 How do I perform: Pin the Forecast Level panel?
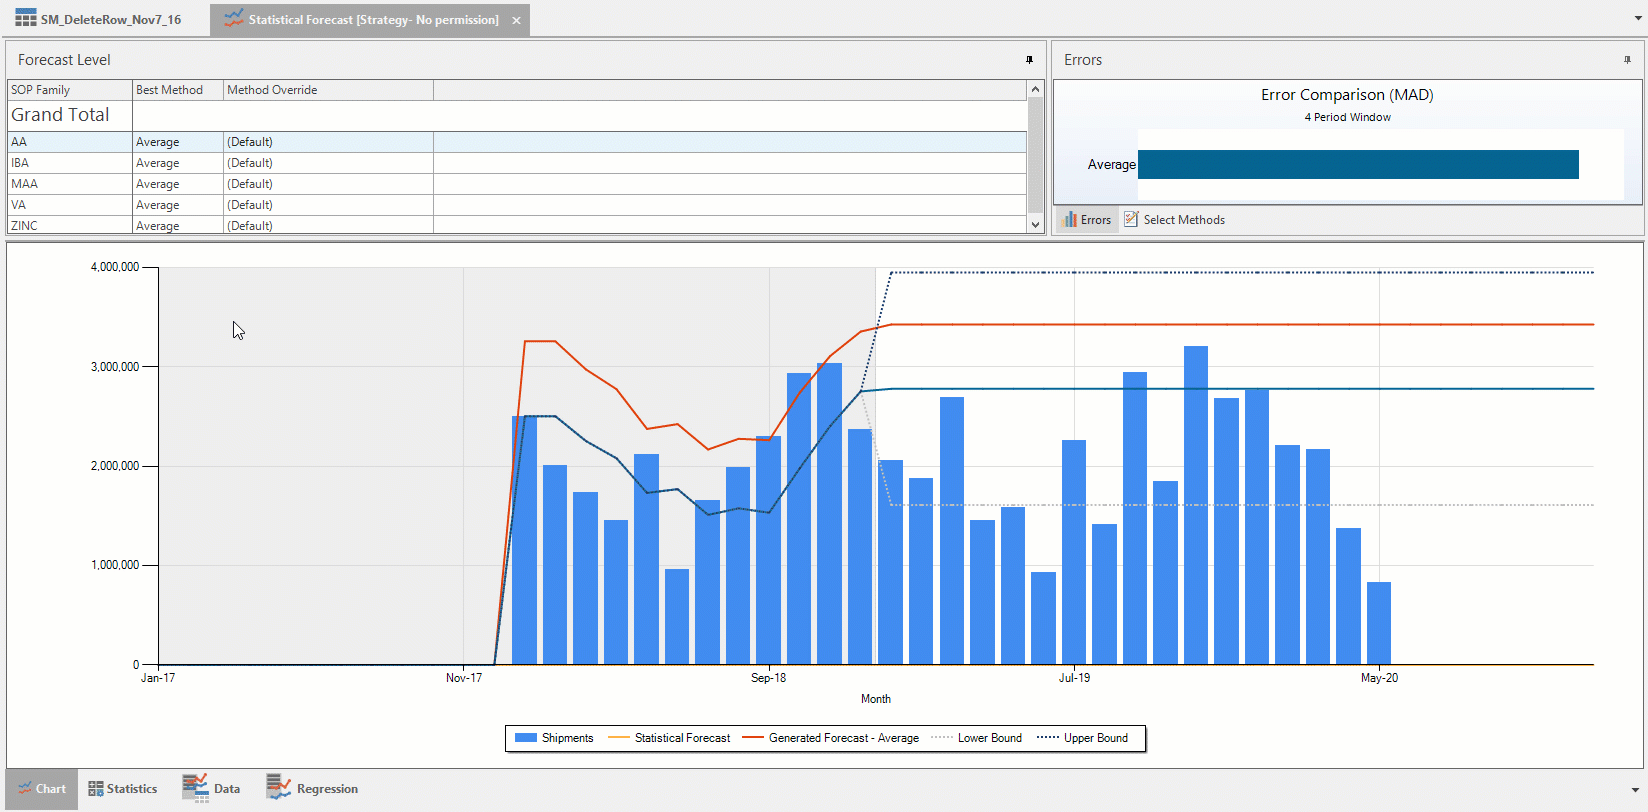pyautogui.click(x=1029, y=60)
